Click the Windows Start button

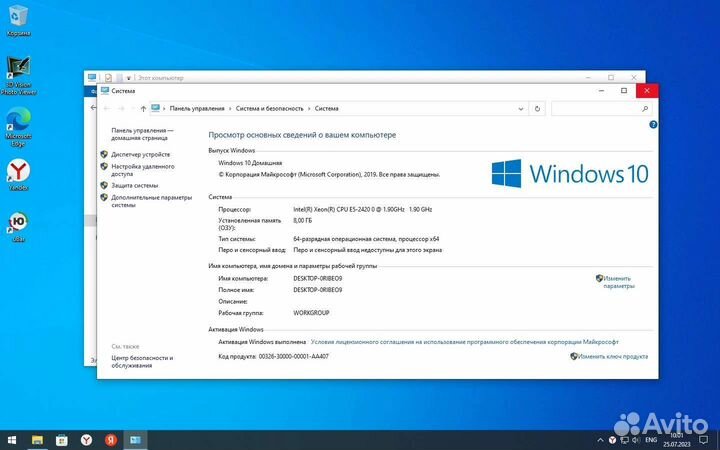tap(12, 439)
